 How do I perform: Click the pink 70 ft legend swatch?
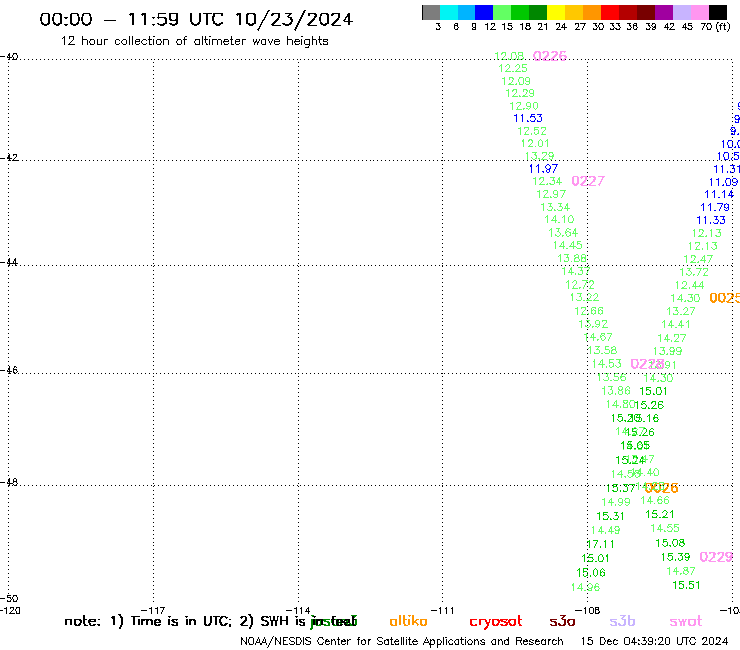[x=699, y=12]
